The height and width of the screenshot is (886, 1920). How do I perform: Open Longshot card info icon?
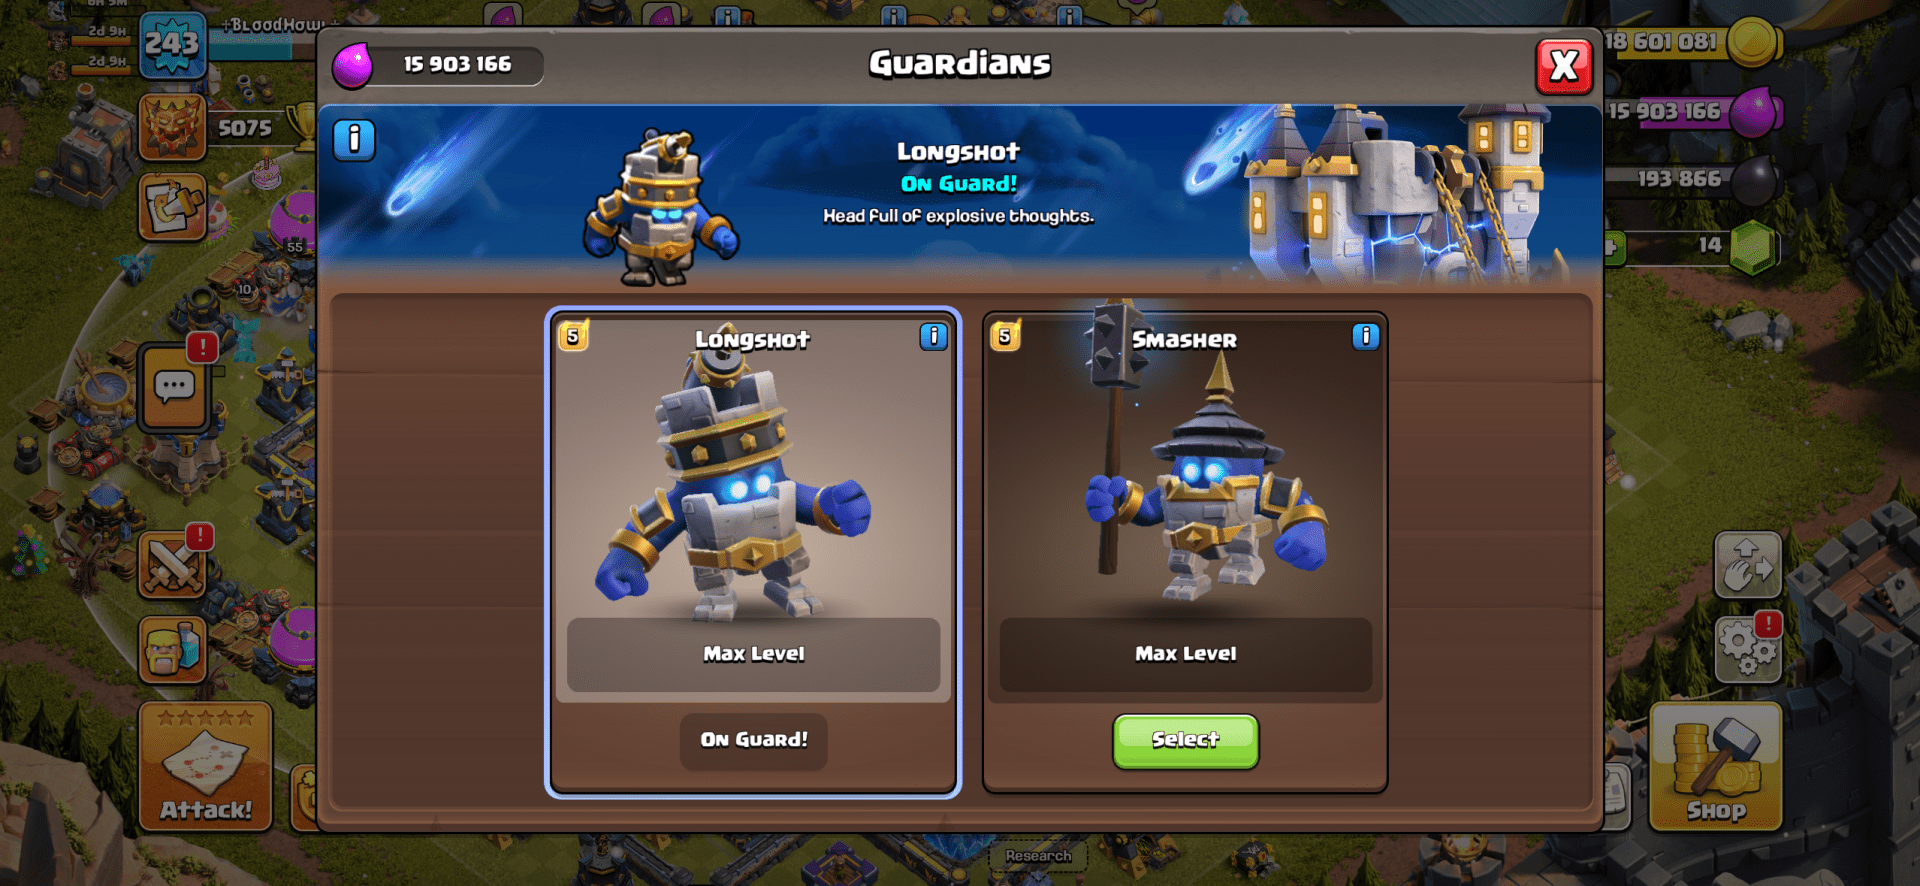click(x=933, y=336)
